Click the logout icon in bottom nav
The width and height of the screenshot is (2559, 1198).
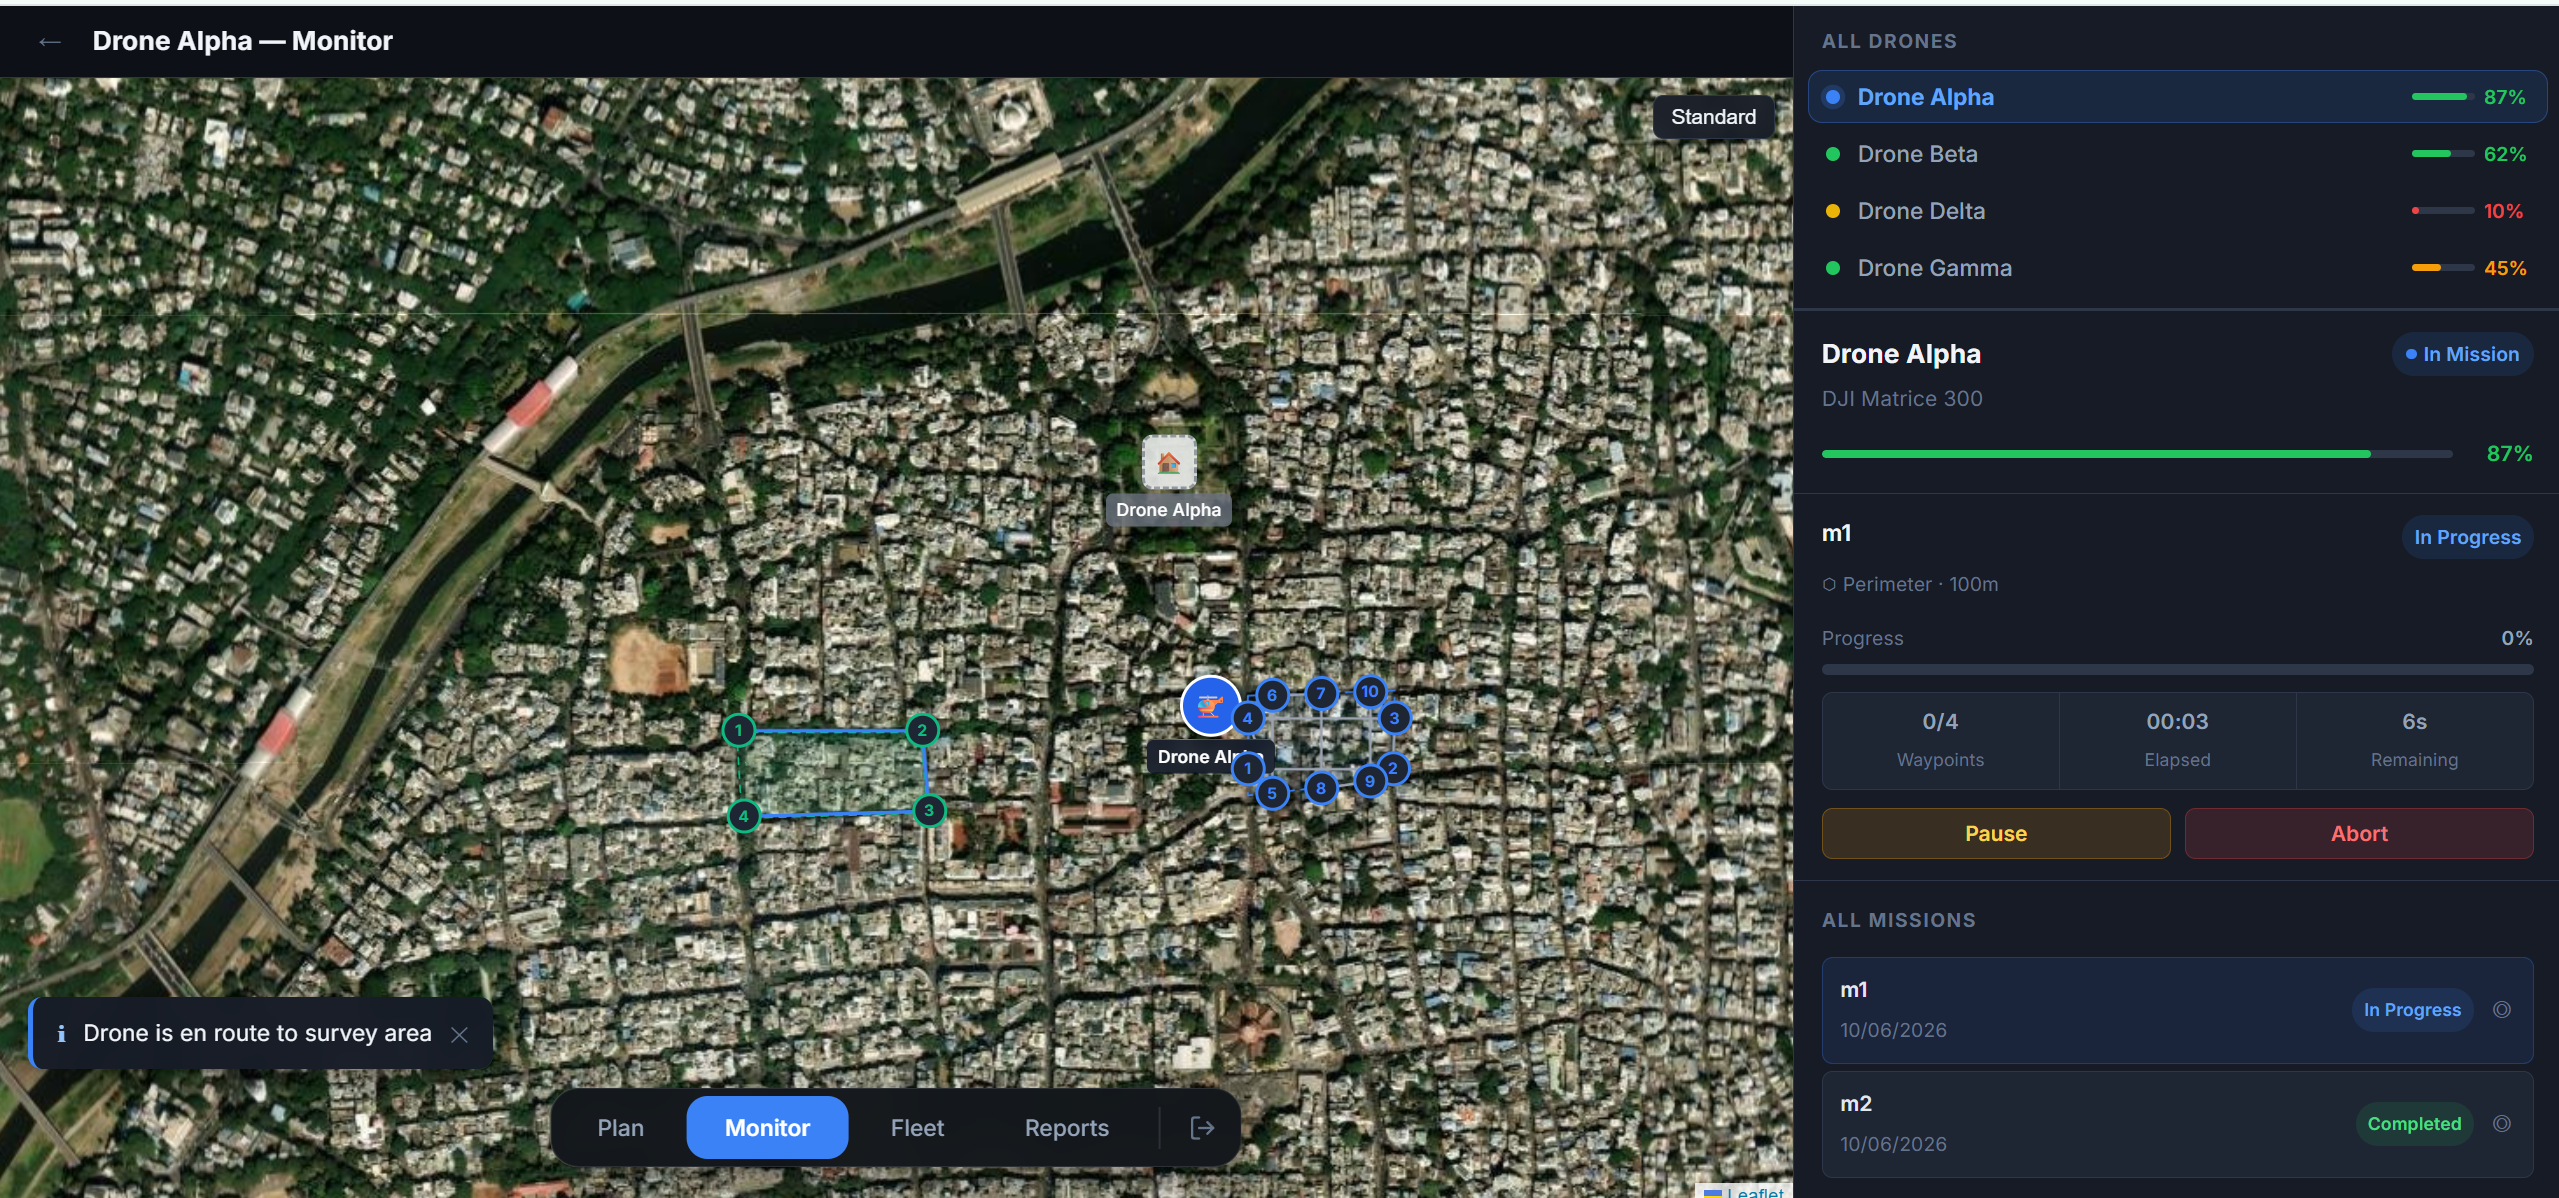[x=1202, y=1128]
